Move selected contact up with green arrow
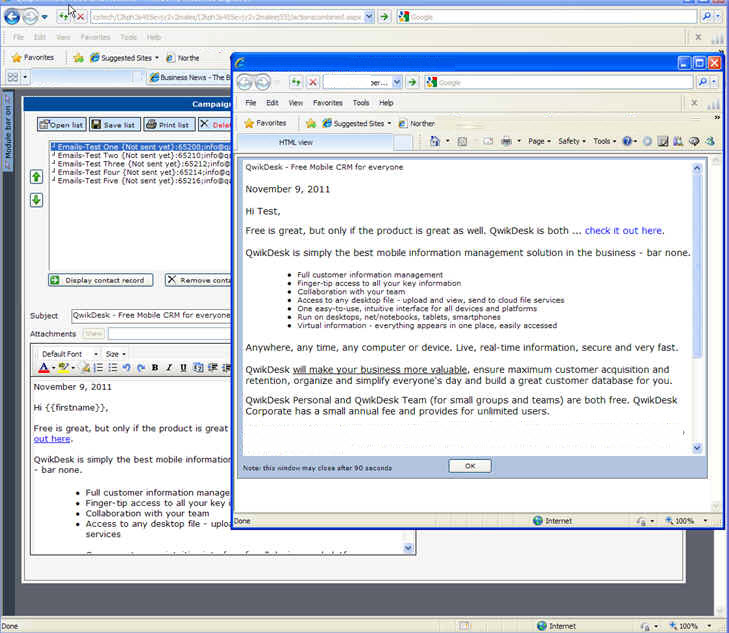Screen dimensions: 729x633 pos(36,177)
